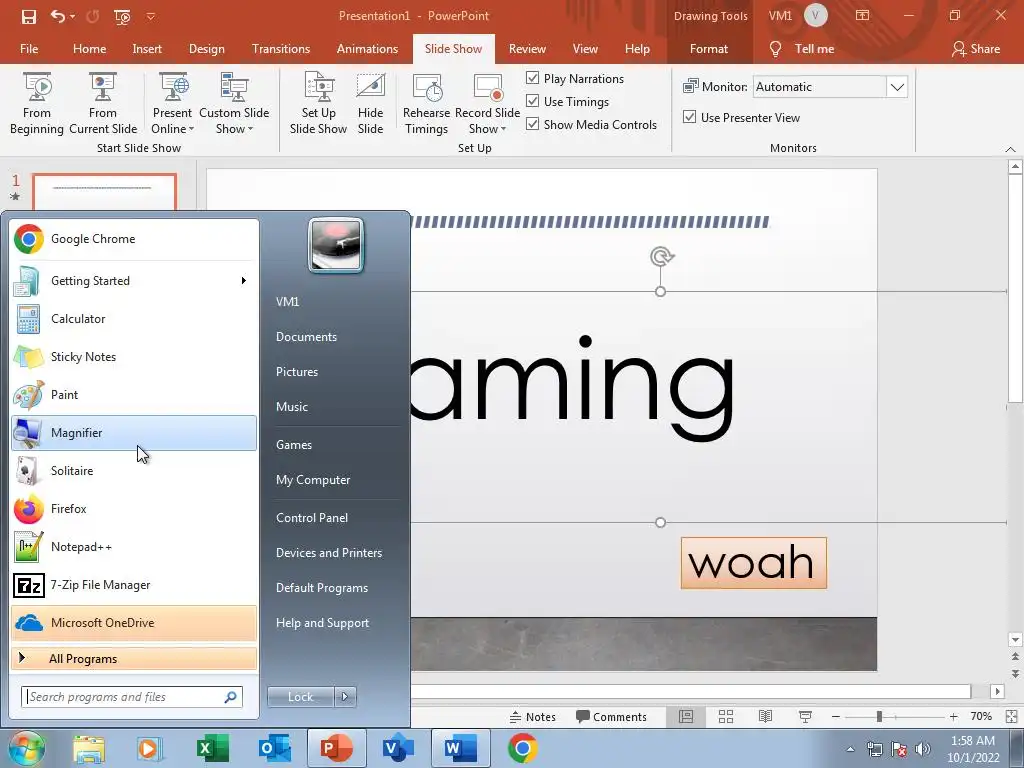
Task: Launch Magnifier from Start menu
Action: pos(134,433)
